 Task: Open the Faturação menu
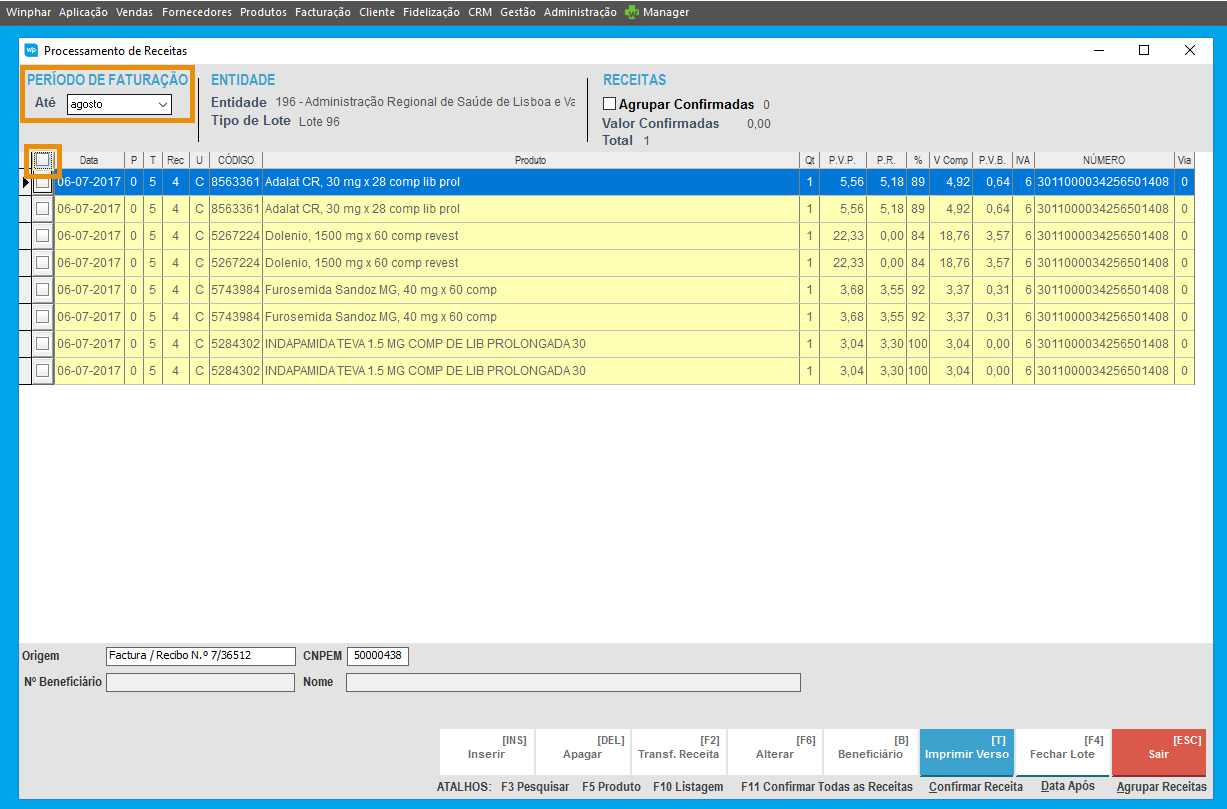coord(322,12)
